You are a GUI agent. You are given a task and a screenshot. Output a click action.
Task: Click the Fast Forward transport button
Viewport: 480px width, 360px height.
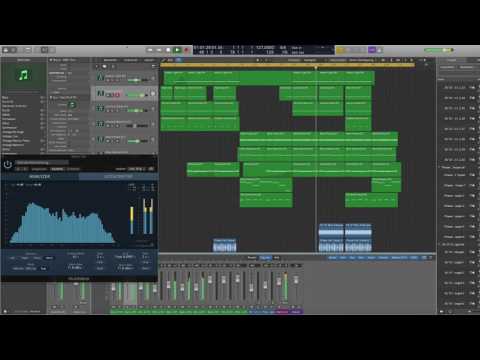[159, 50]
